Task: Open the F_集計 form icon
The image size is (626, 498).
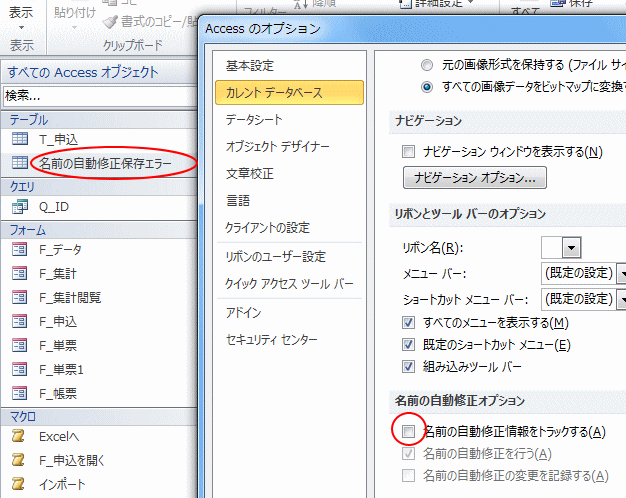Action: pyautogui.click(x=20, y=274)
